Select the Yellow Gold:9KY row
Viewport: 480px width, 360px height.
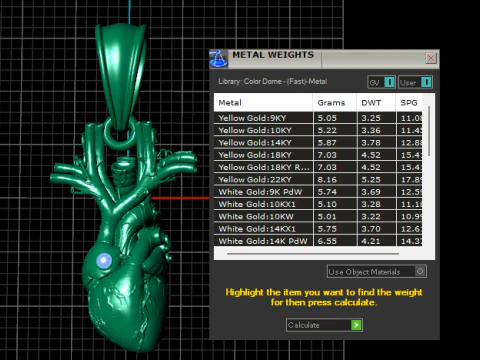[318, 118]
